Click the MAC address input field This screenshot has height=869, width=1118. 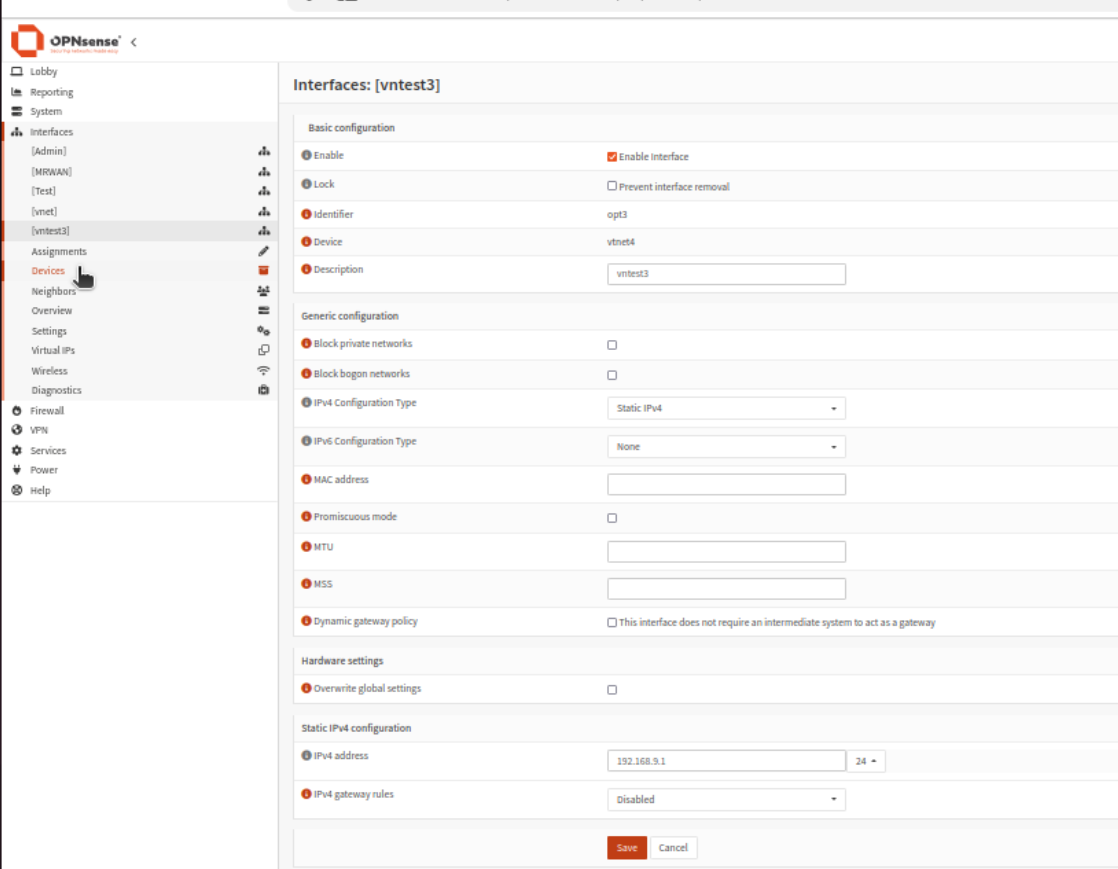tap(726, 485)
